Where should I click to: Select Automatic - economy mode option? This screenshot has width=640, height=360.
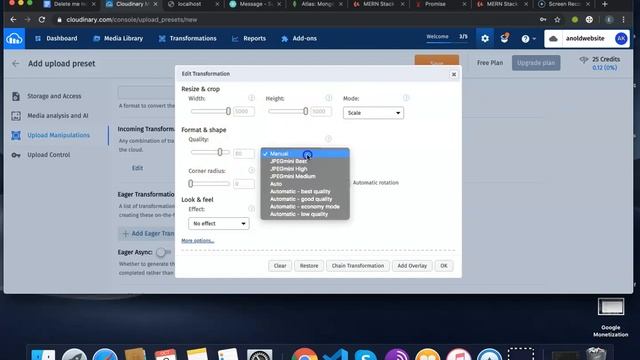pyautogui.click(x=305, y=207)
